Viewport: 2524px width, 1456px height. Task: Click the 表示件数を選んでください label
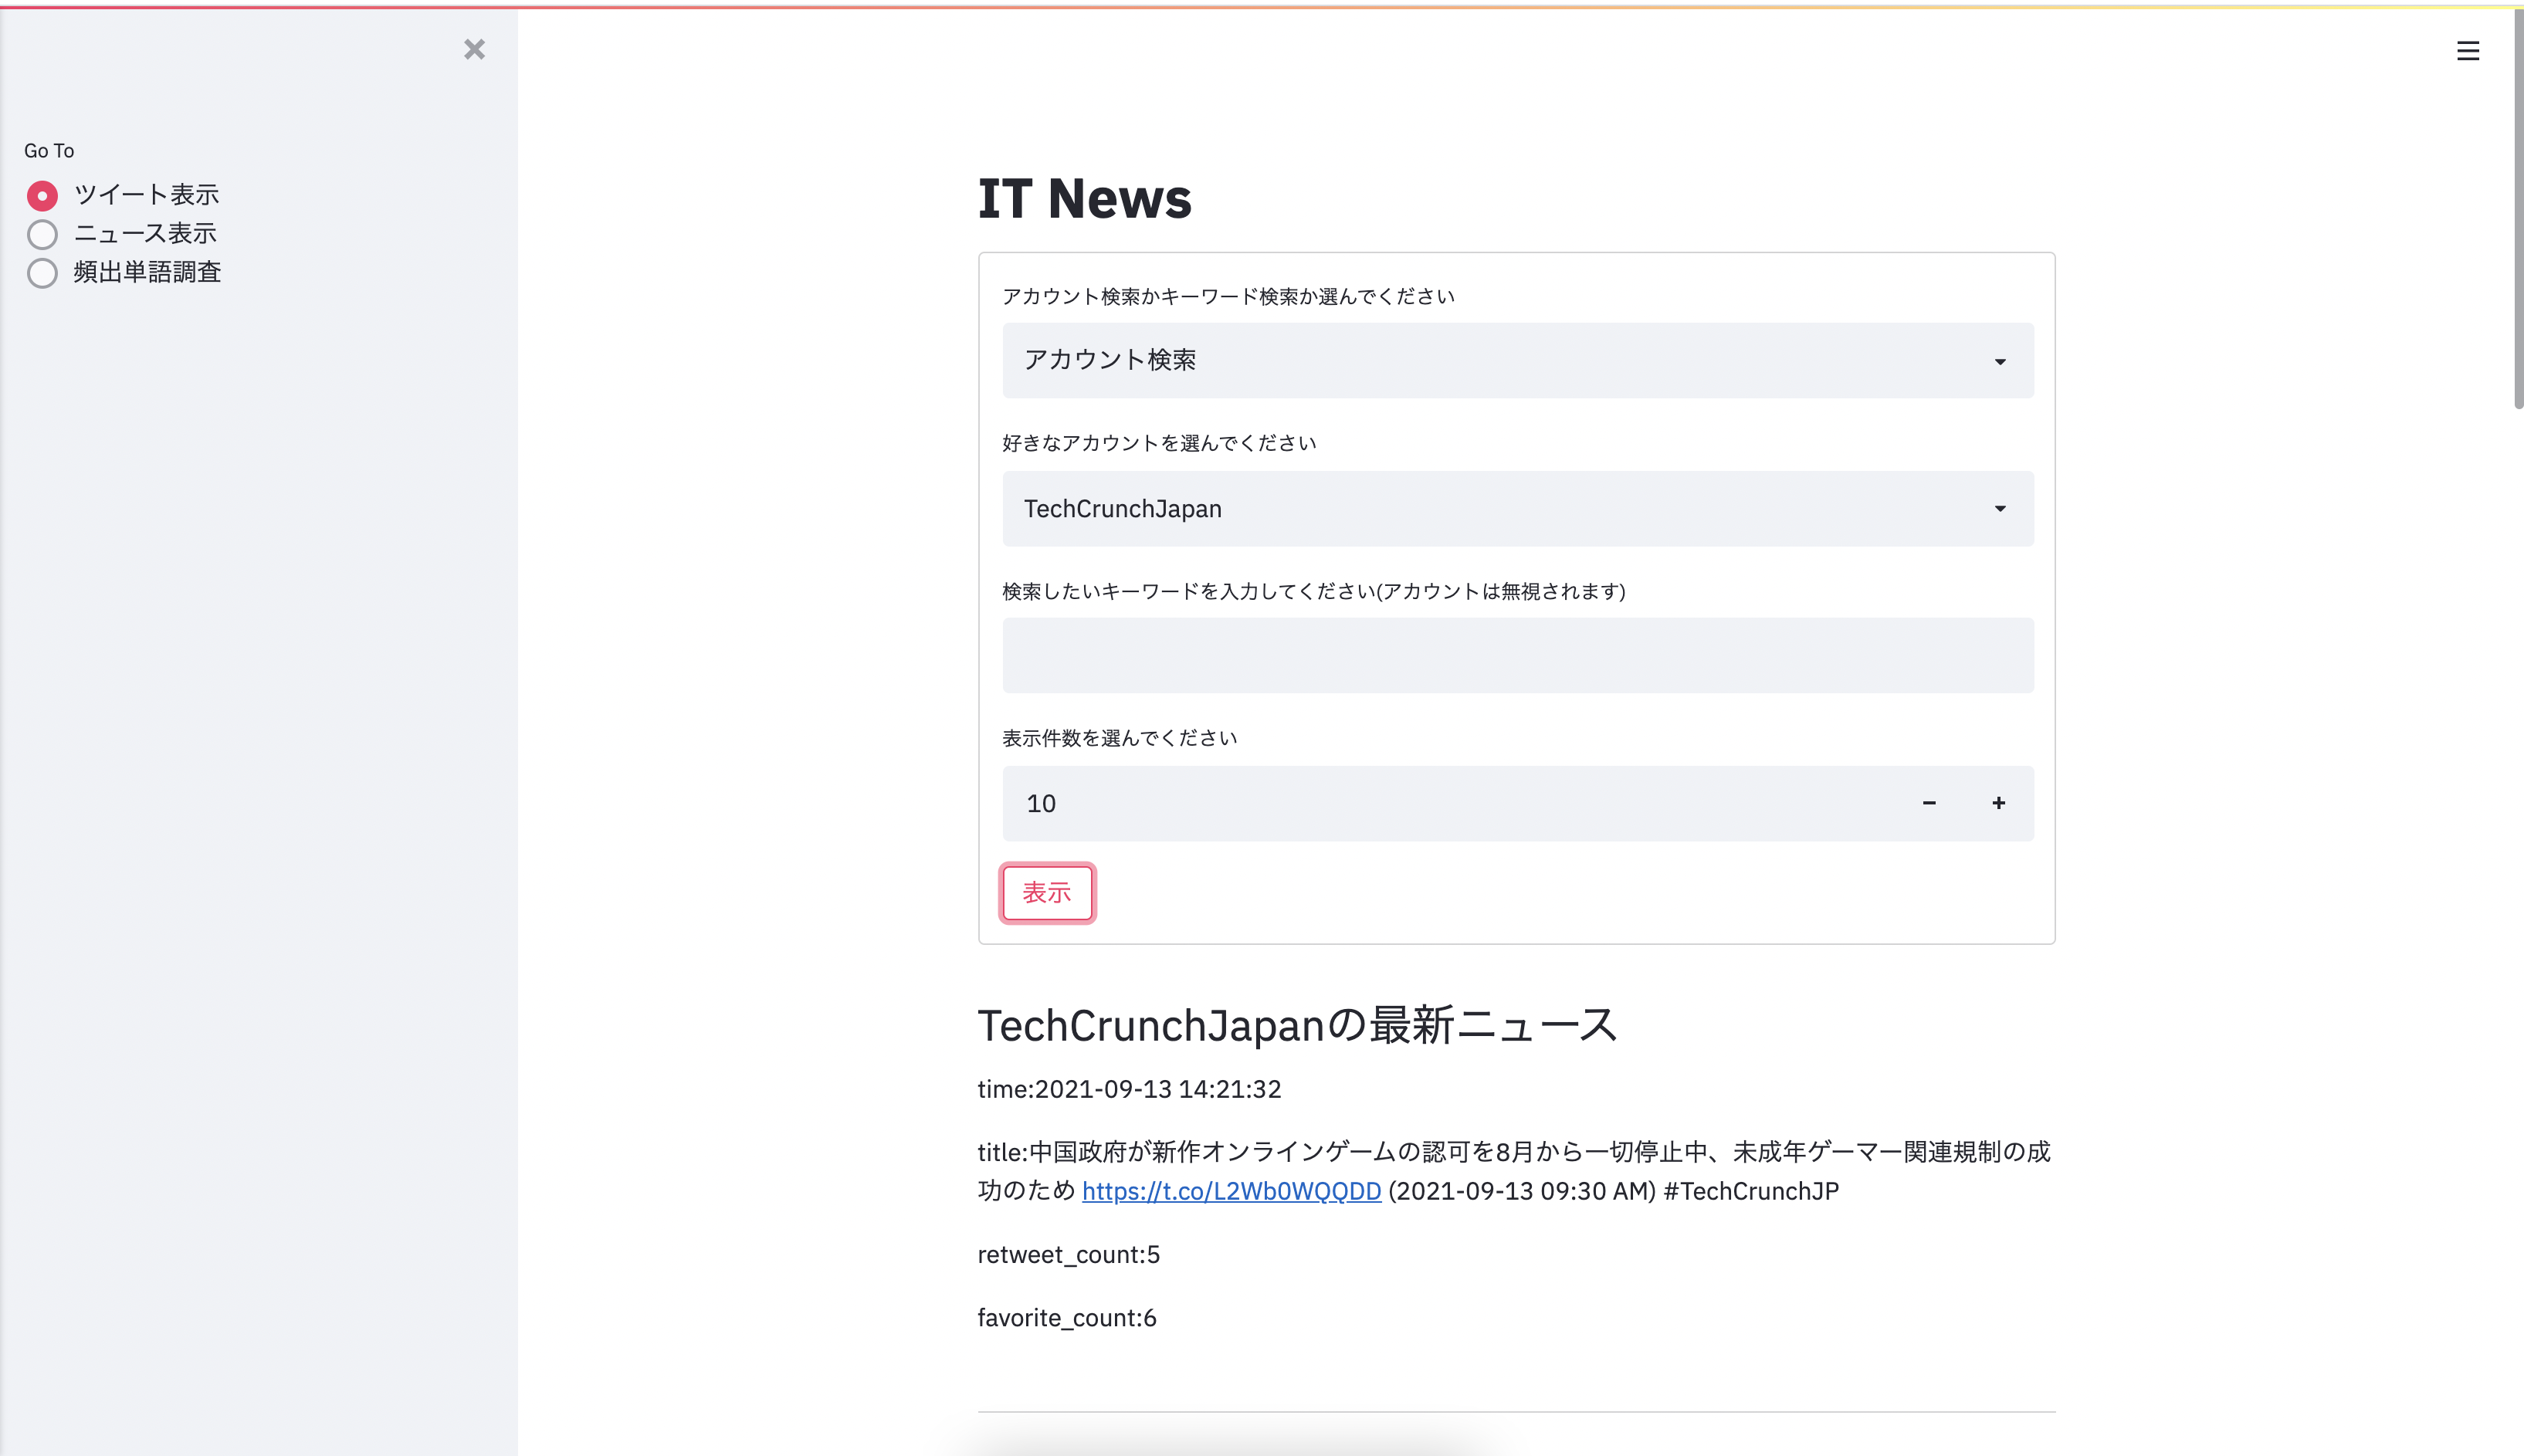[x=1119, y=738]
